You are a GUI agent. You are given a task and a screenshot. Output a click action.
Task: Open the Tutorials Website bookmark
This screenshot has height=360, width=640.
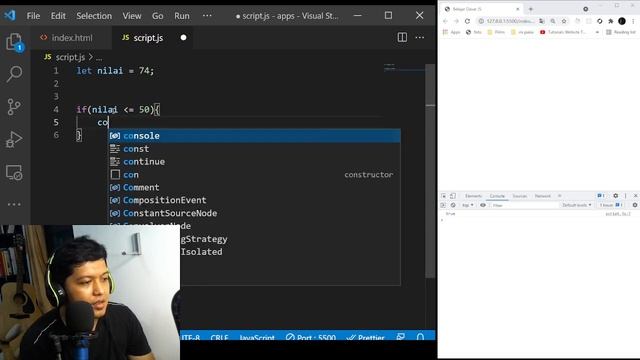(563, 32)
